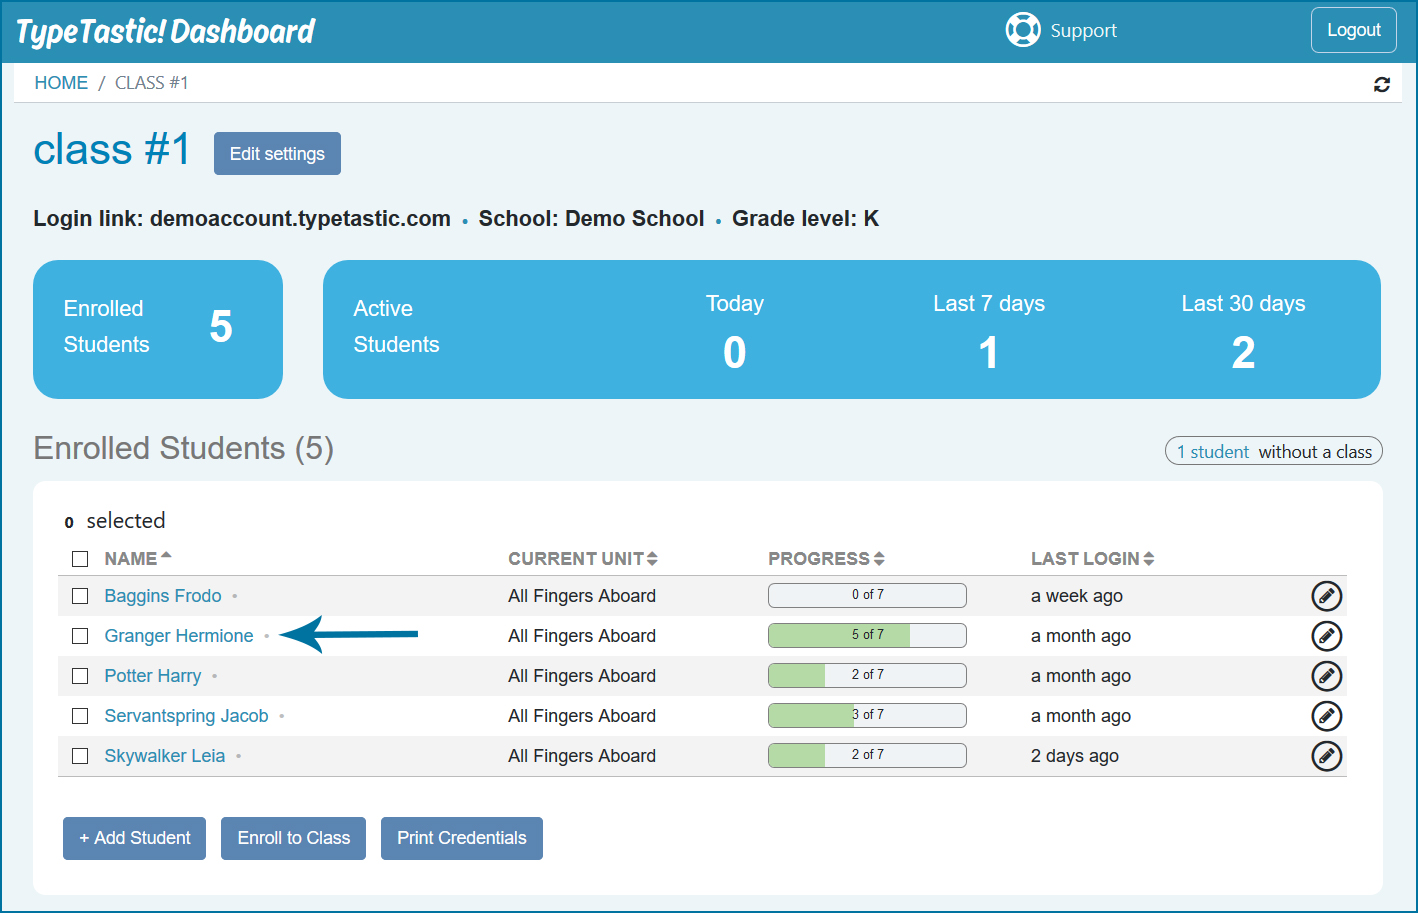
Task: Check the box beside Baggins Frodo
Action: pos(80,596)
